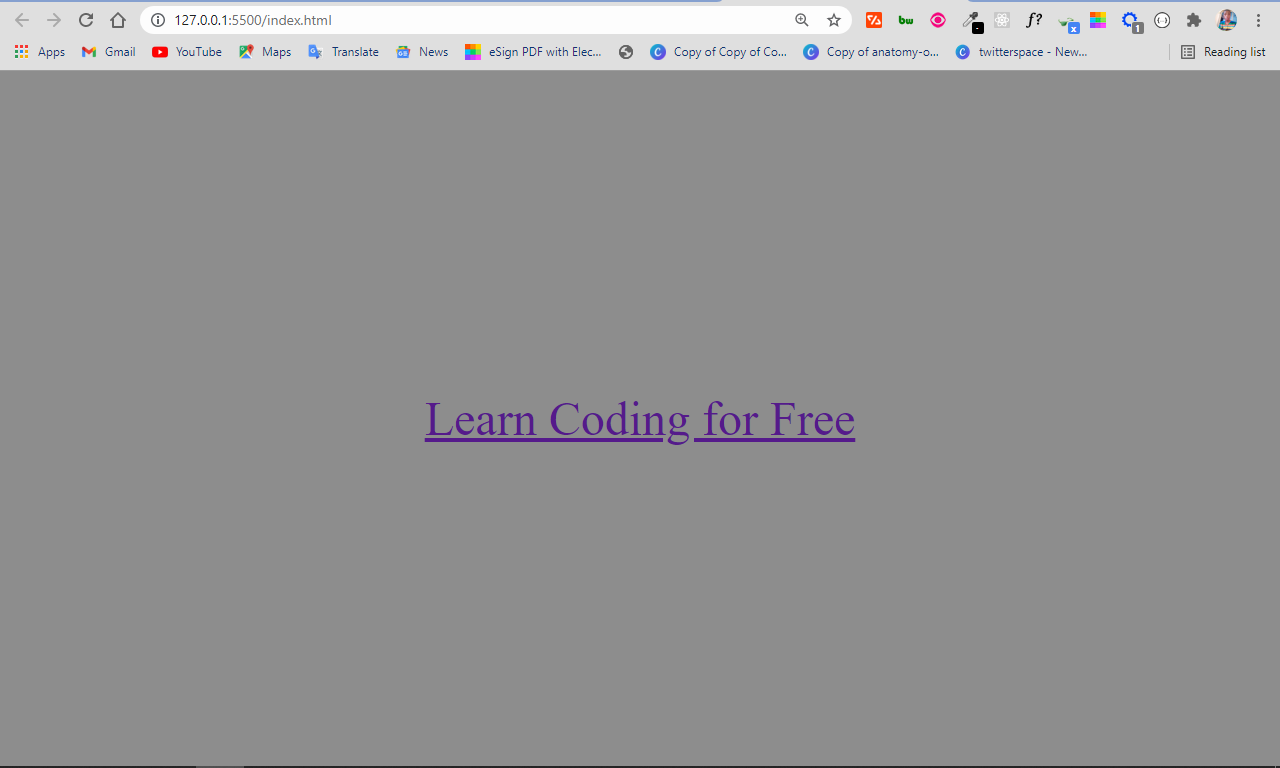Open the pink eye extension icon

938,20
